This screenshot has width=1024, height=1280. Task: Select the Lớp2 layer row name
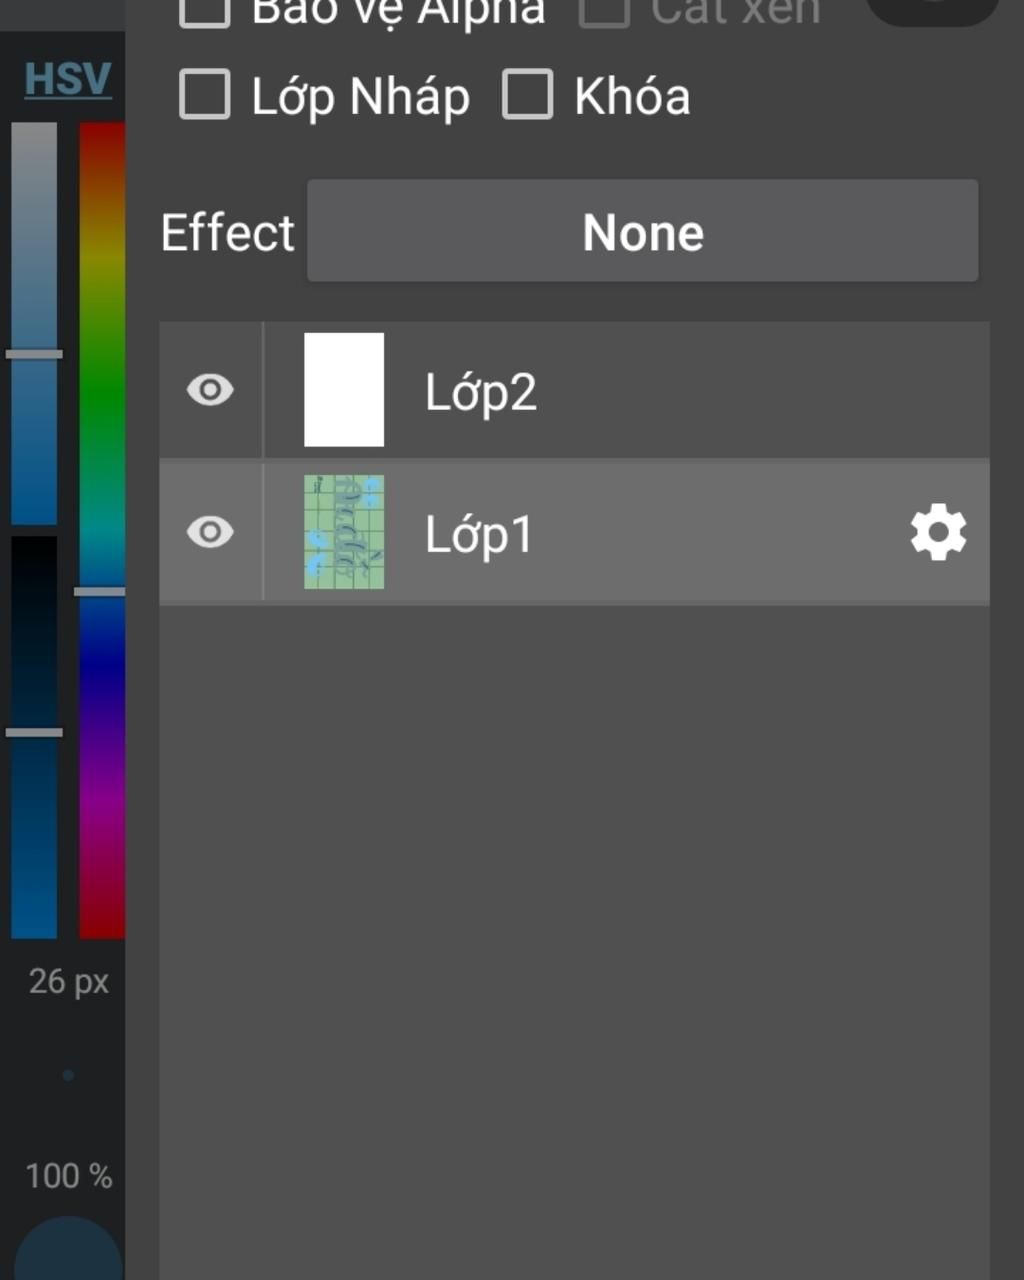481,392
